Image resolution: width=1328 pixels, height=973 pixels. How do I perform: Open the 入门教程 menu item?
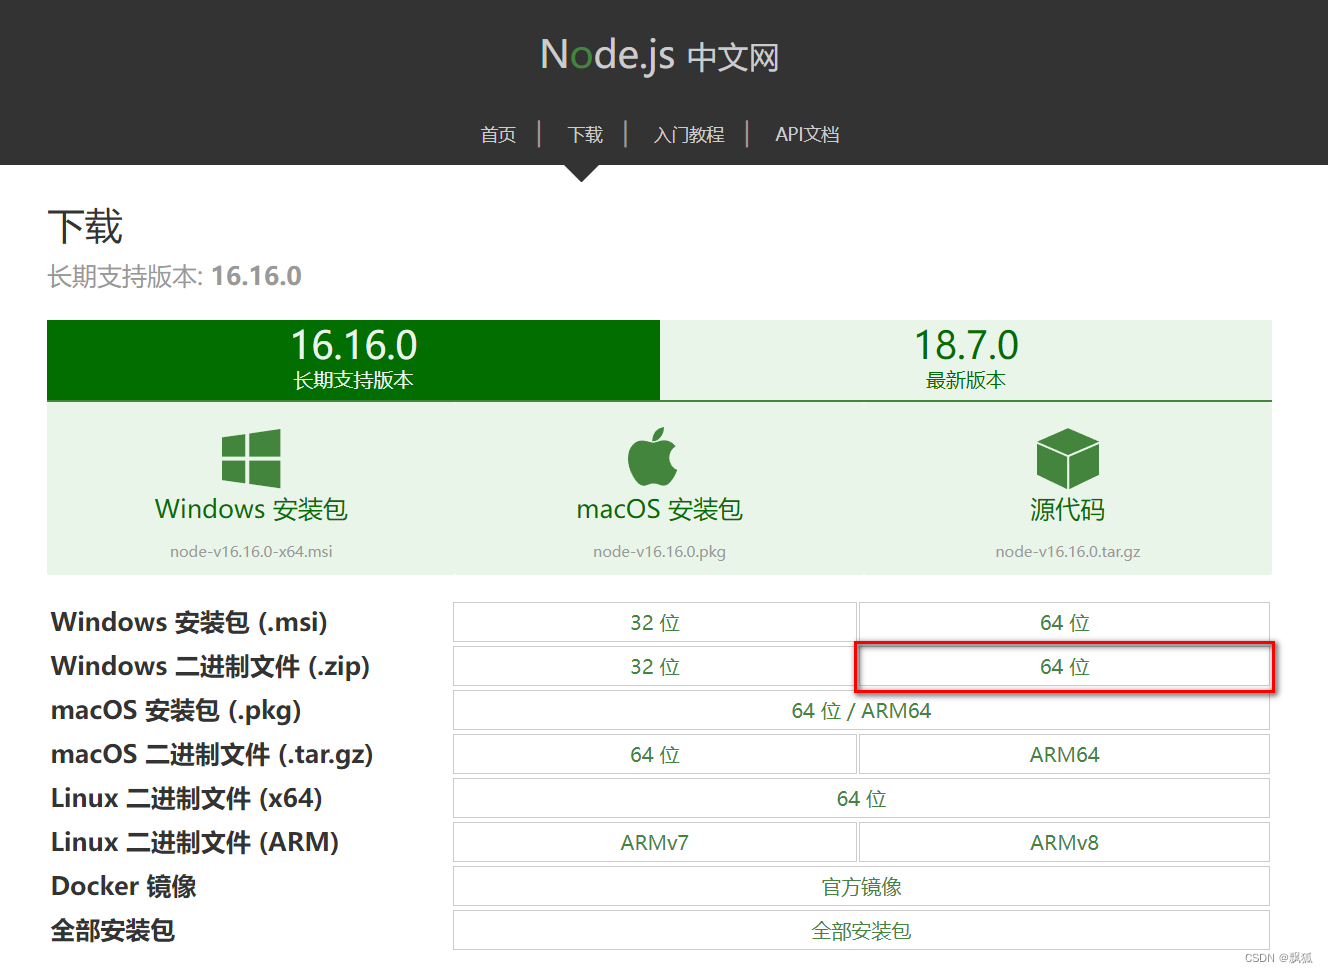point(689,134)
